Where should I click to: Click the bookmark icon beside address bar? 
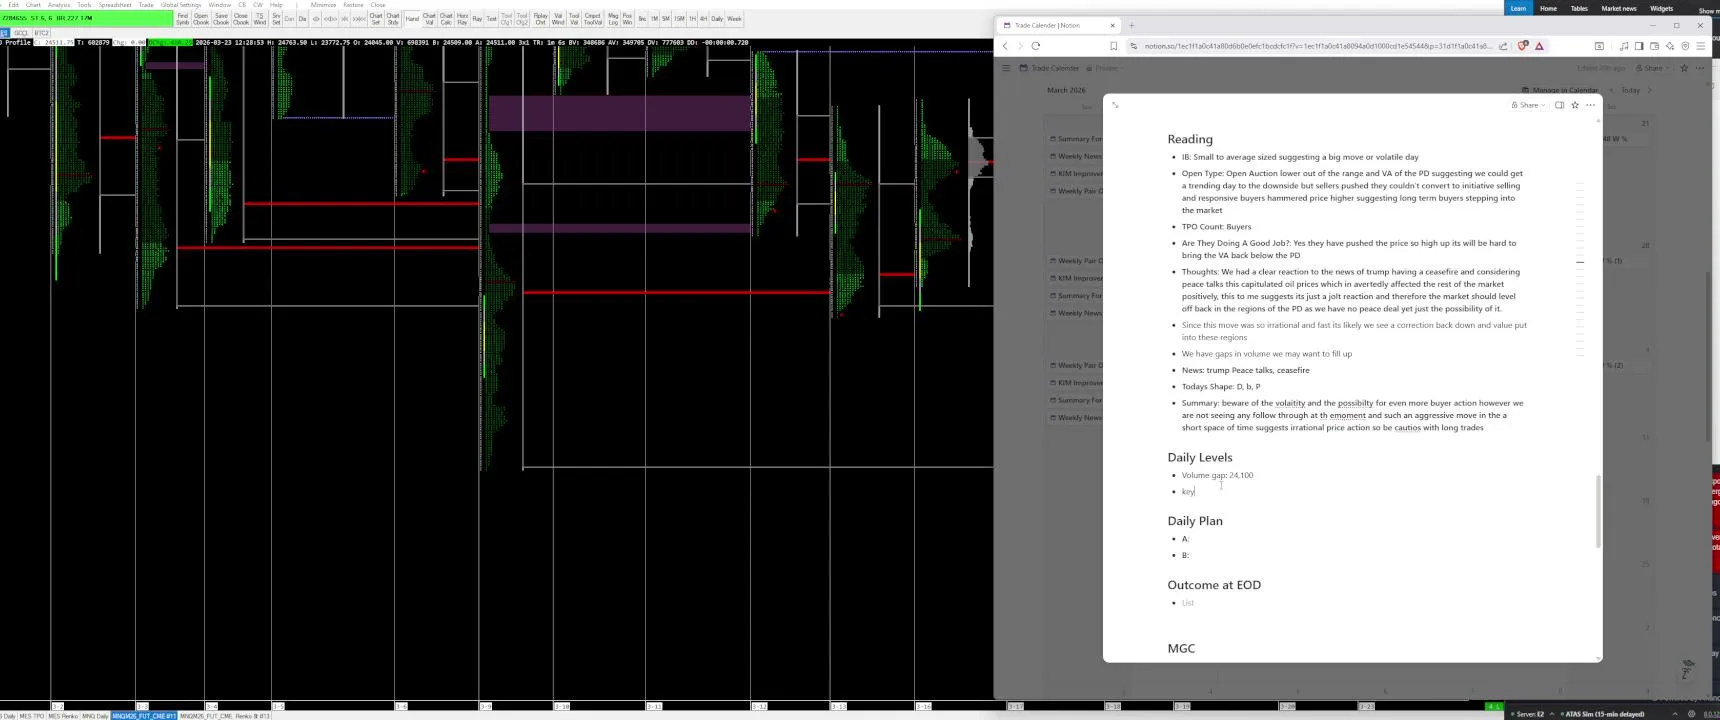(1113, 46)
